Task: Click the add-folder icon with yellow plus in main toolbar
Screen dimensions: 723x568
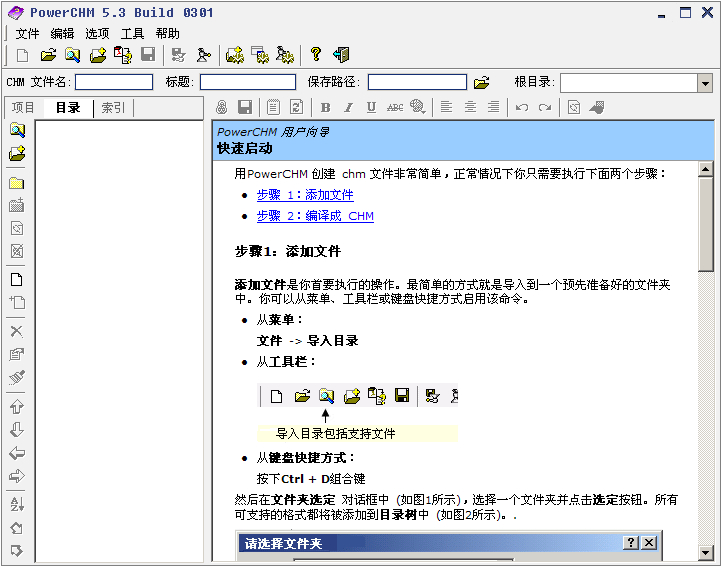Action: coord(98,55)
